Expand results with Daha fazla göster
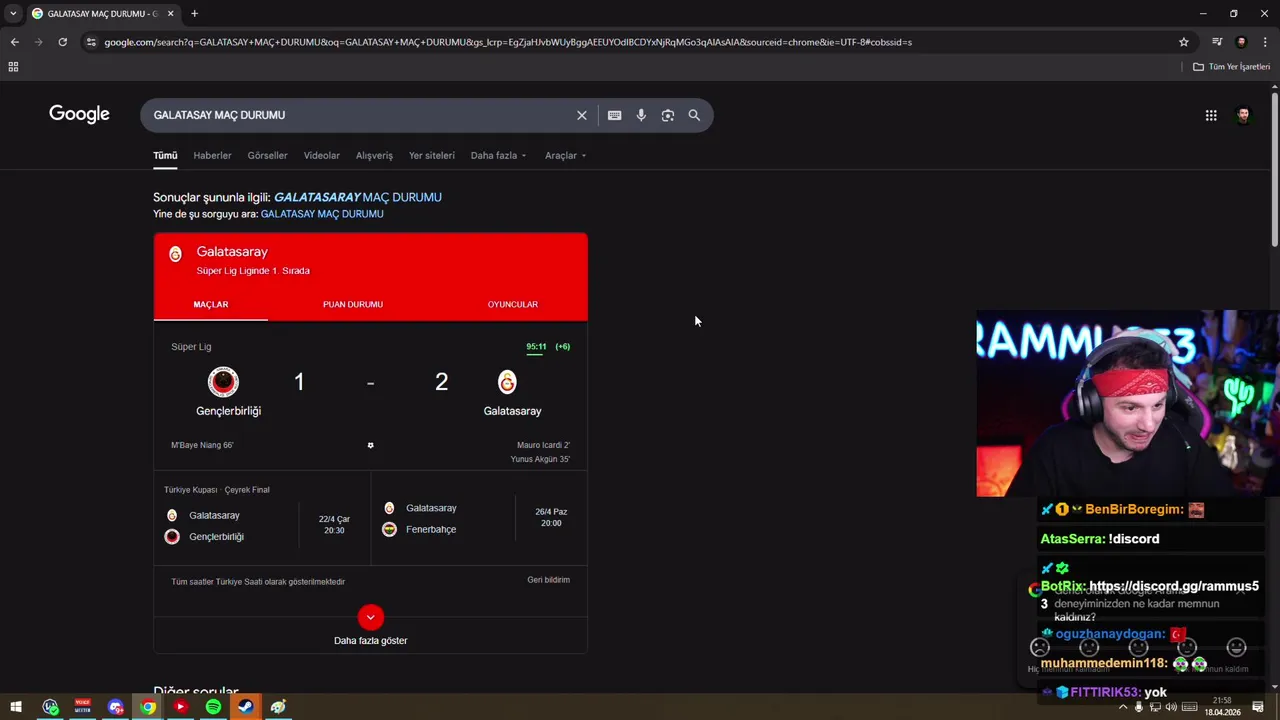The width and height of the screenshot is (1280, 720). (370, 627)
